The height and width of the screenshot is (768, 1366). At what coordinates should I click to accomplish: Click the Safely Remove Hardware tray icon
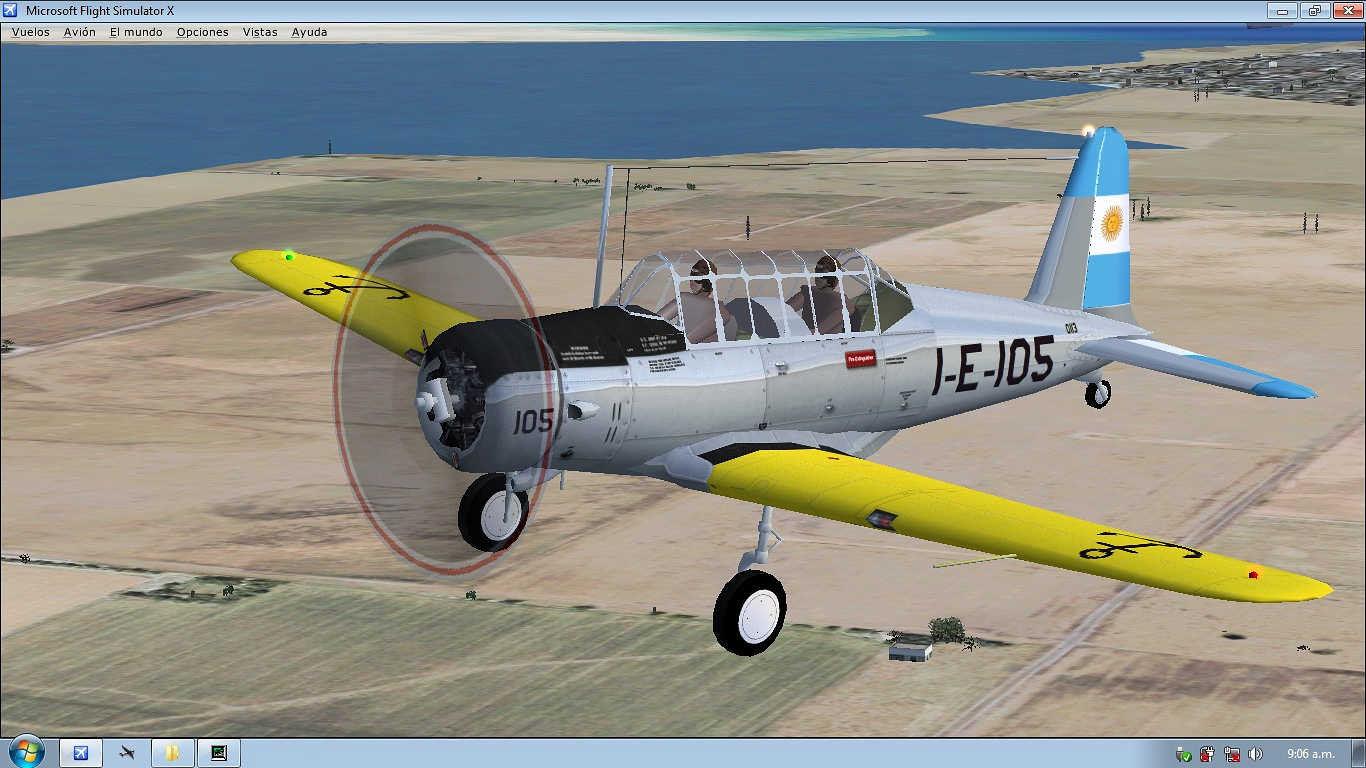point(1184,754)
